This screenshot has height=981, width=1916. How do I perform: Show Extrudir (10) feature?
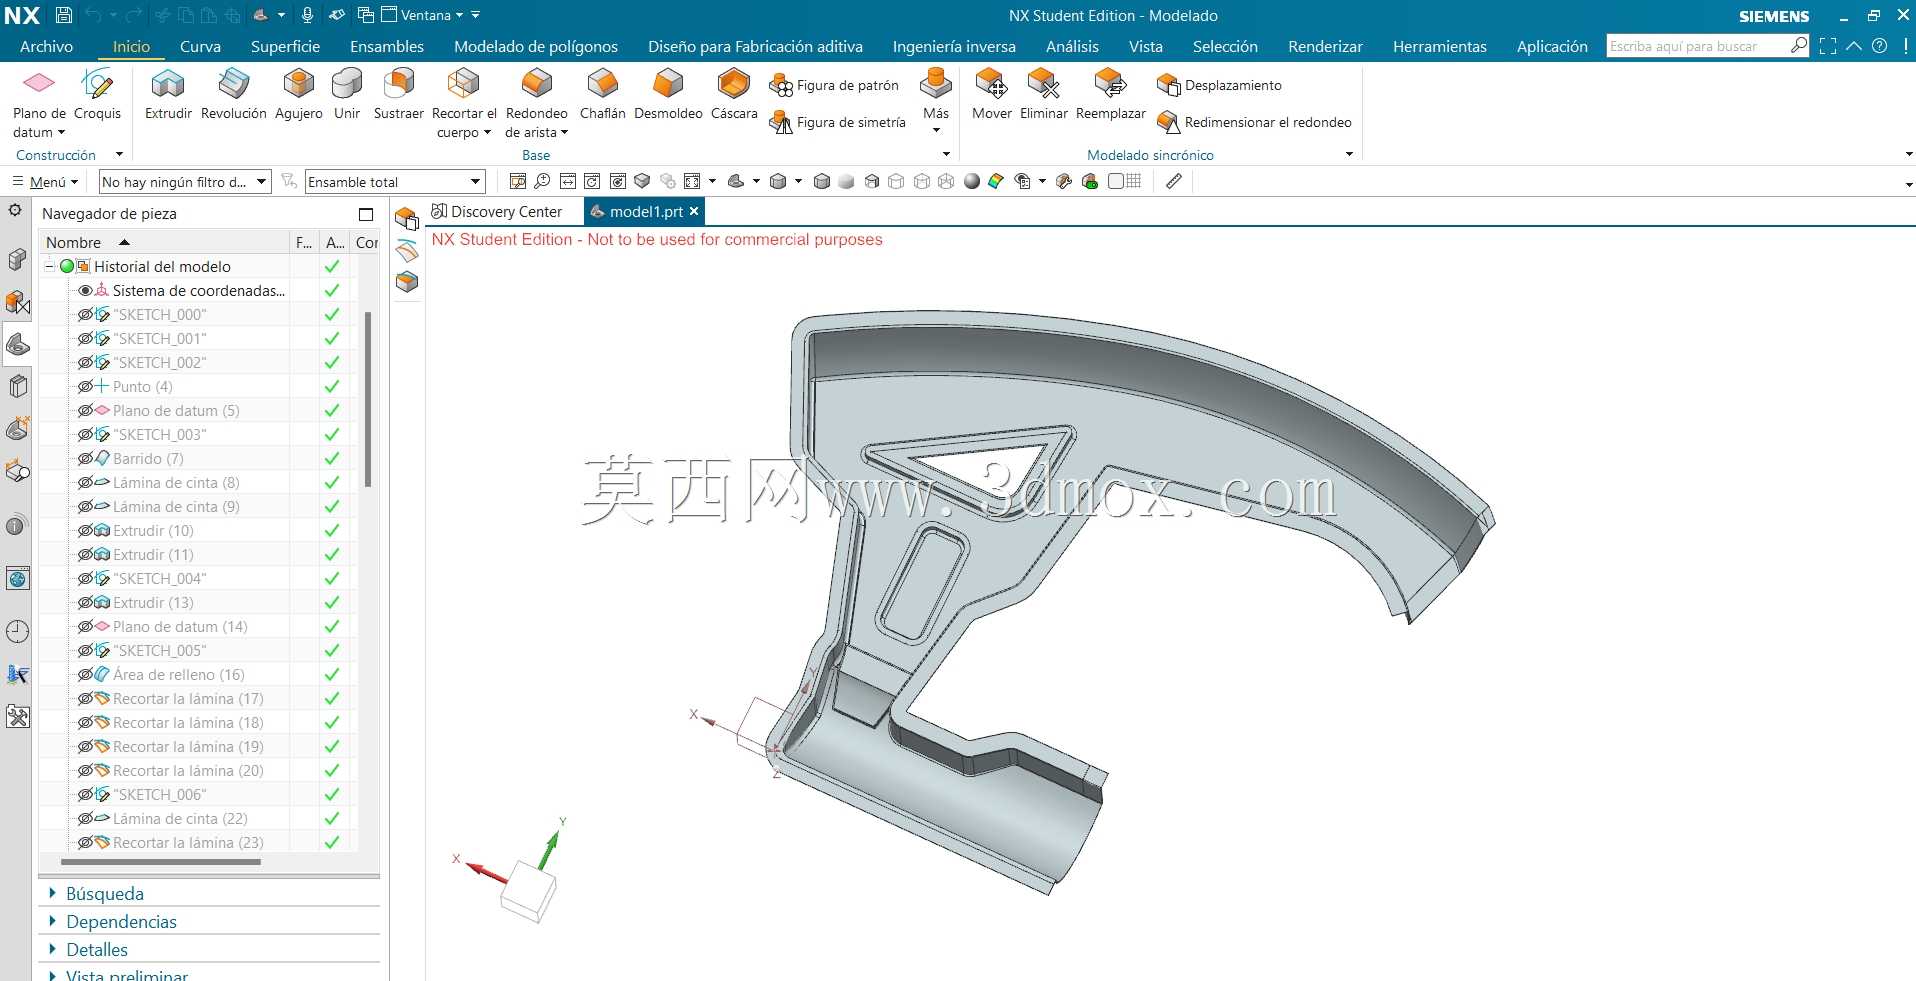(85, 530)
